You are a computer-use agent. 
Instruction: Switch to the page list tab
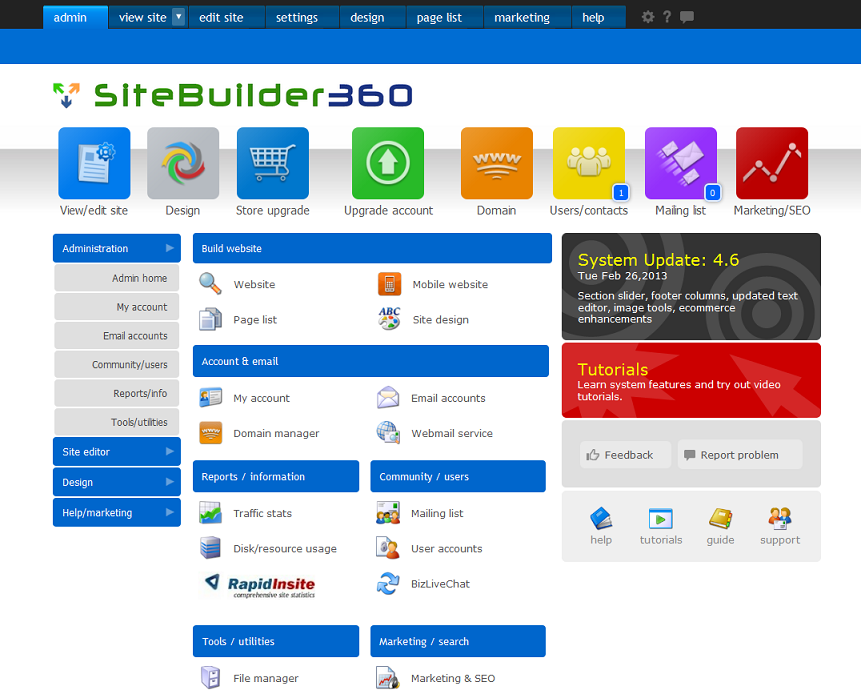[439, 17]
